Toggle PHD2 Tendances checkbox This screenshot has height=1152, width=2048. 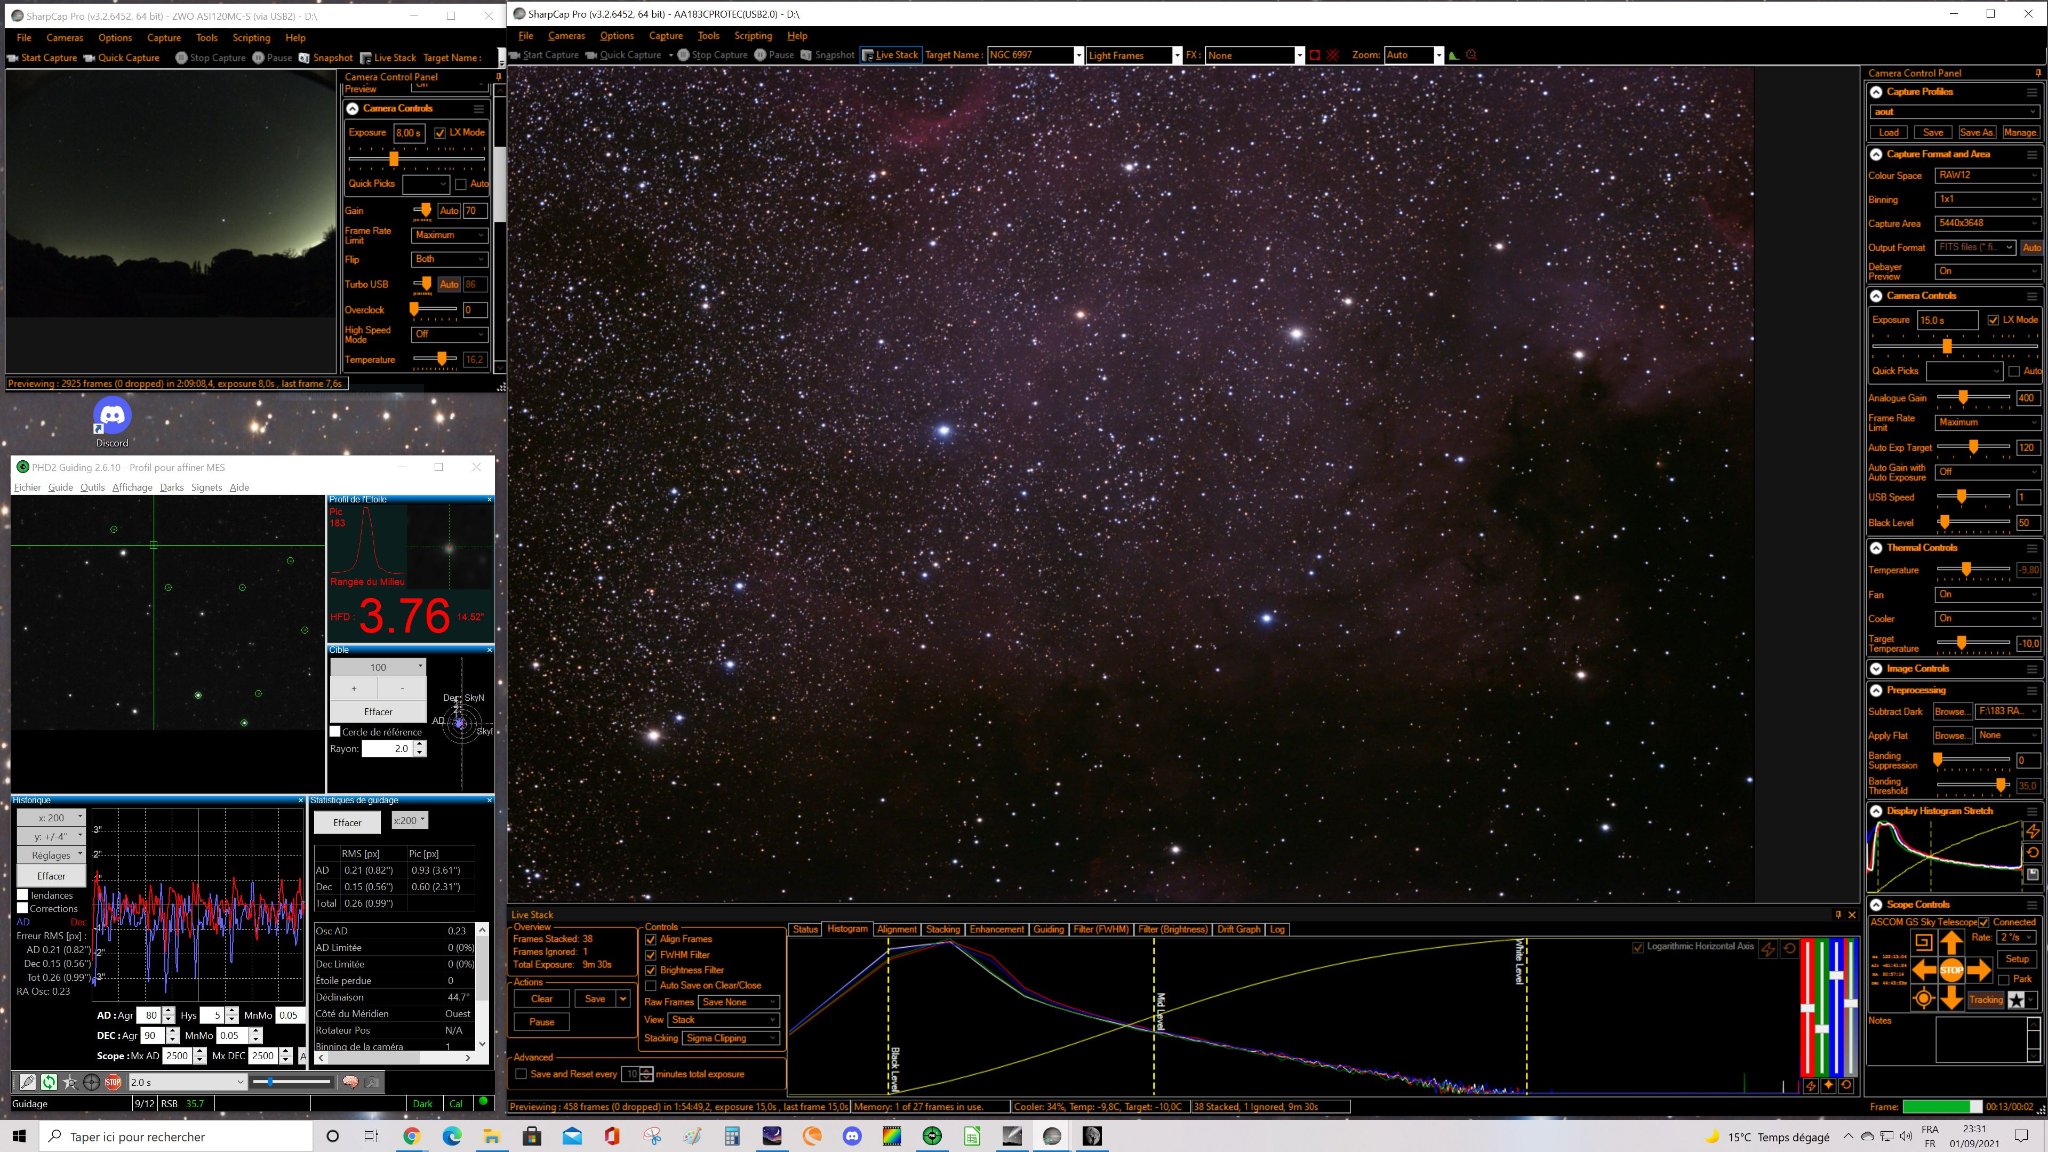tap(23, 895)
